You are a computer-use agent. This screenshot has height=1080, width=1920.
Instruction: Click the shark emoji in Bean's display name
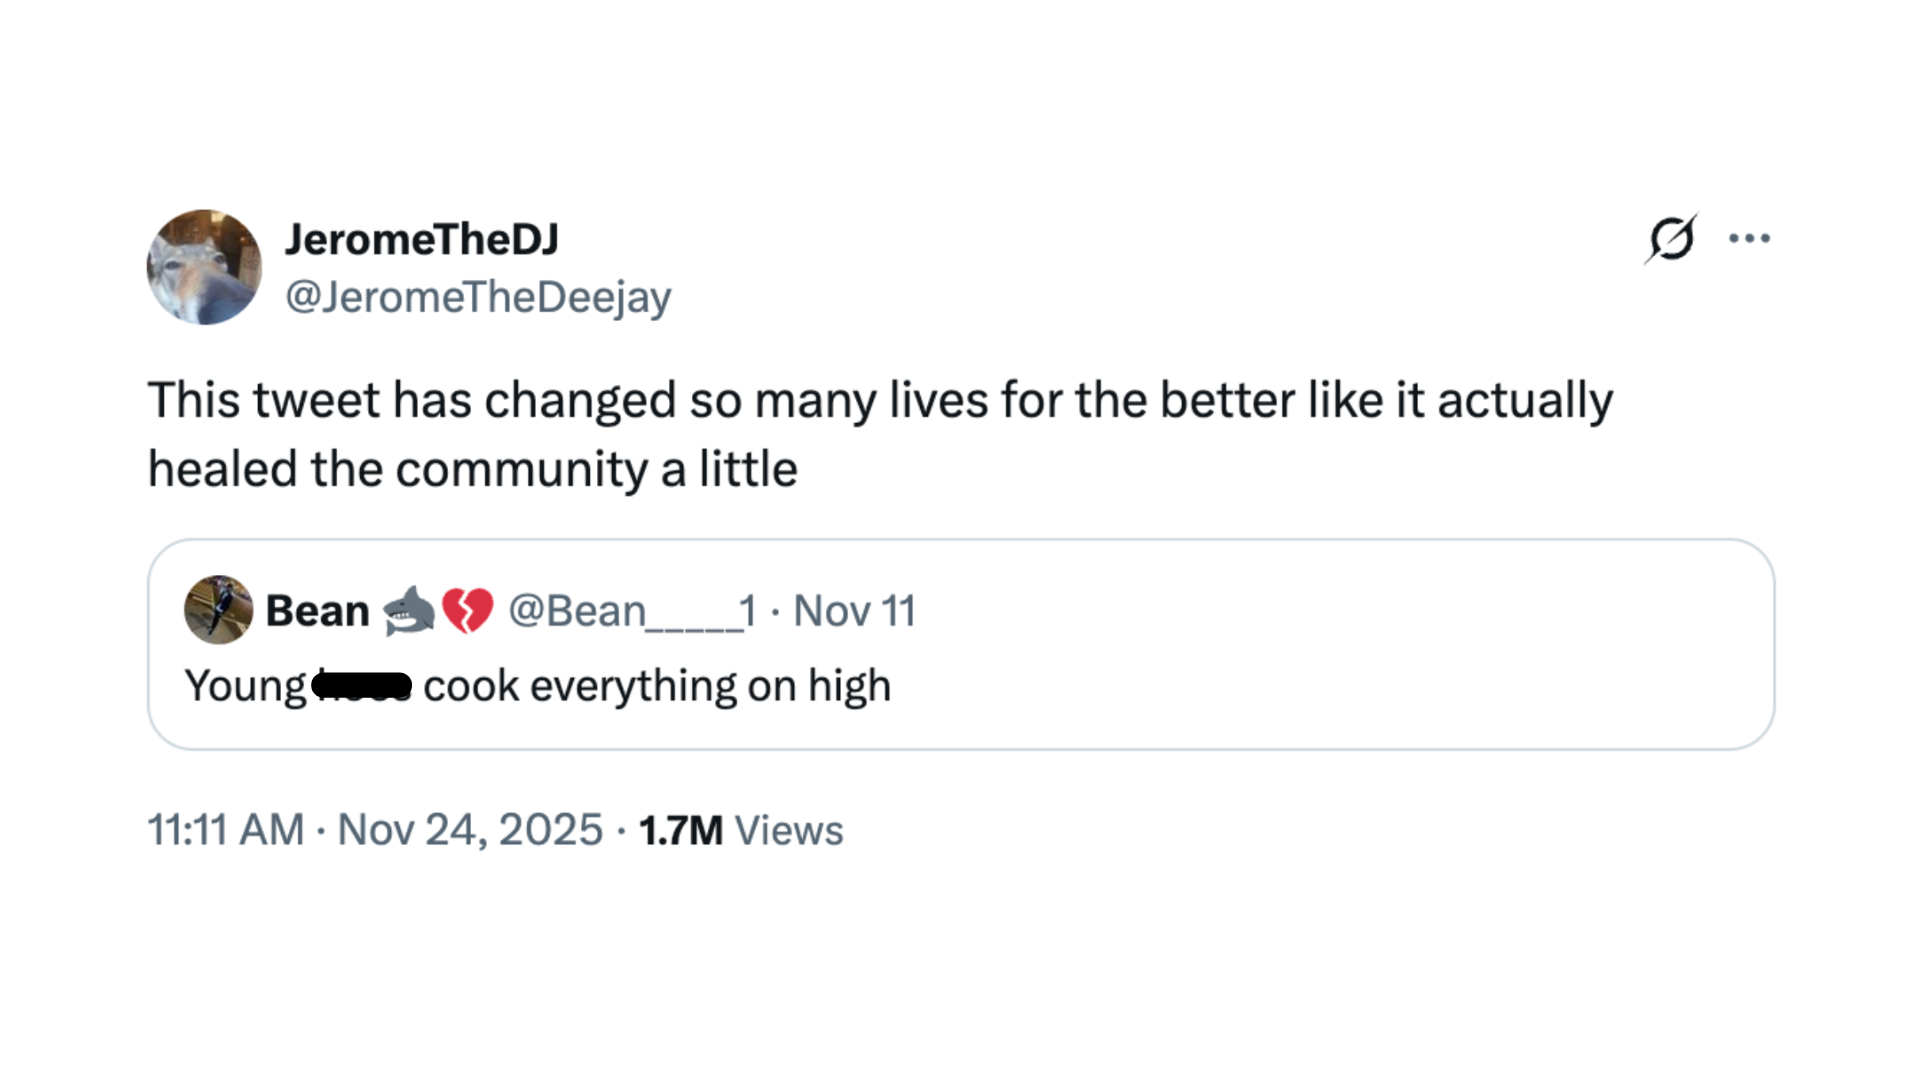[409, 610]
